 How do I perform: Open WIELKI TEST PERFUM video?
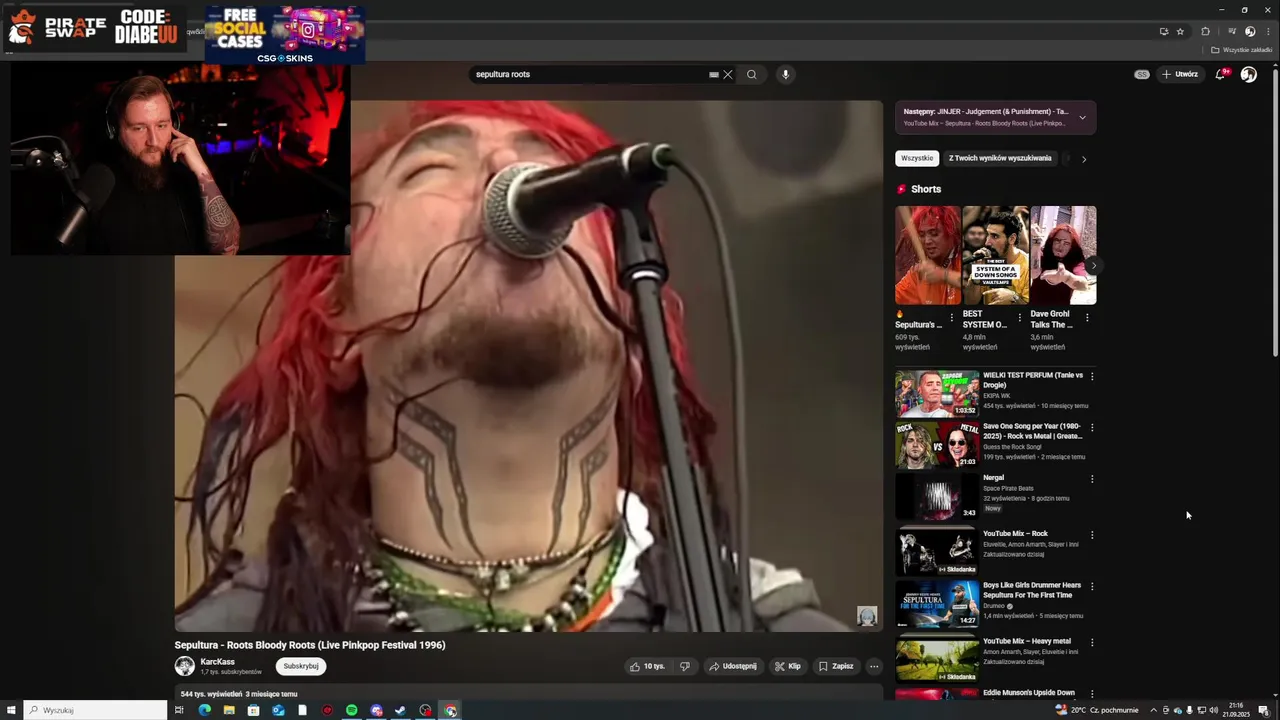(937, 394)
